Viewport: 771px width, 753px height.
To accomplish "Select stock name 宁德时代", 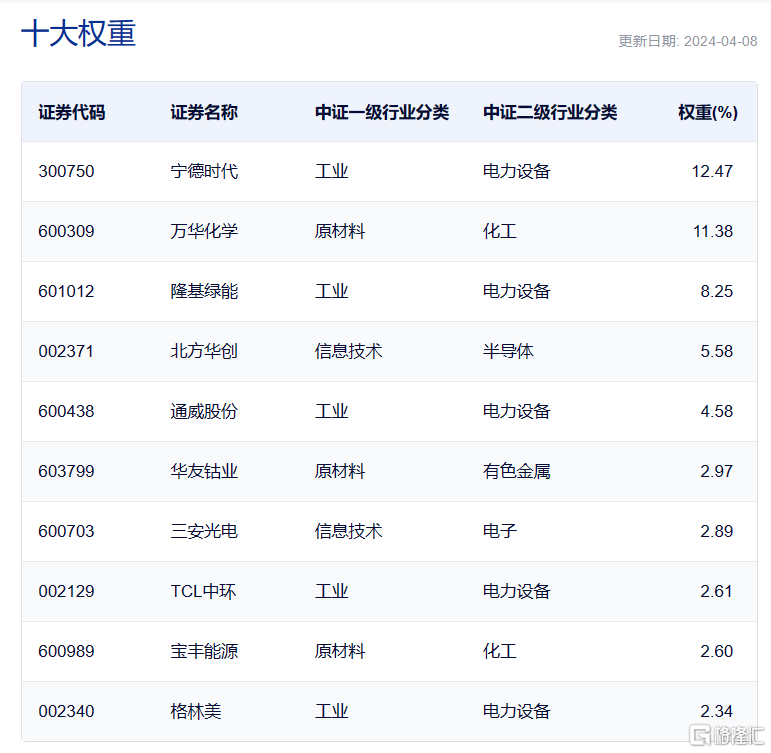I will [x=204, y=171].
